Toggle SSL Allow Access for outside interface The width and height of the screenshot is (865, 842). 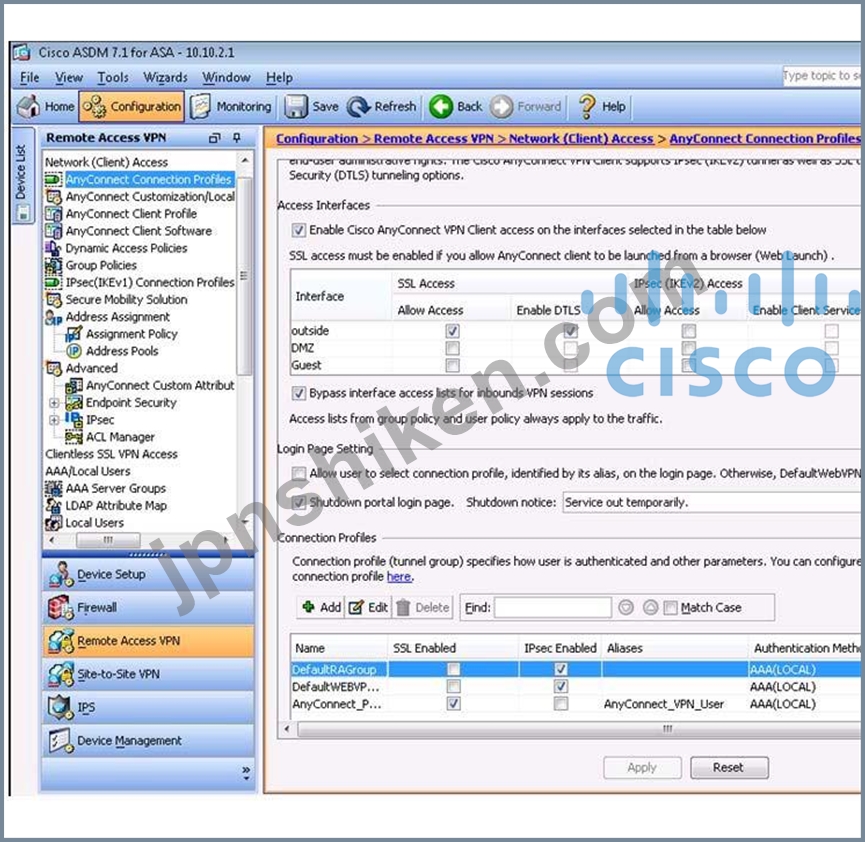[452, 331]
